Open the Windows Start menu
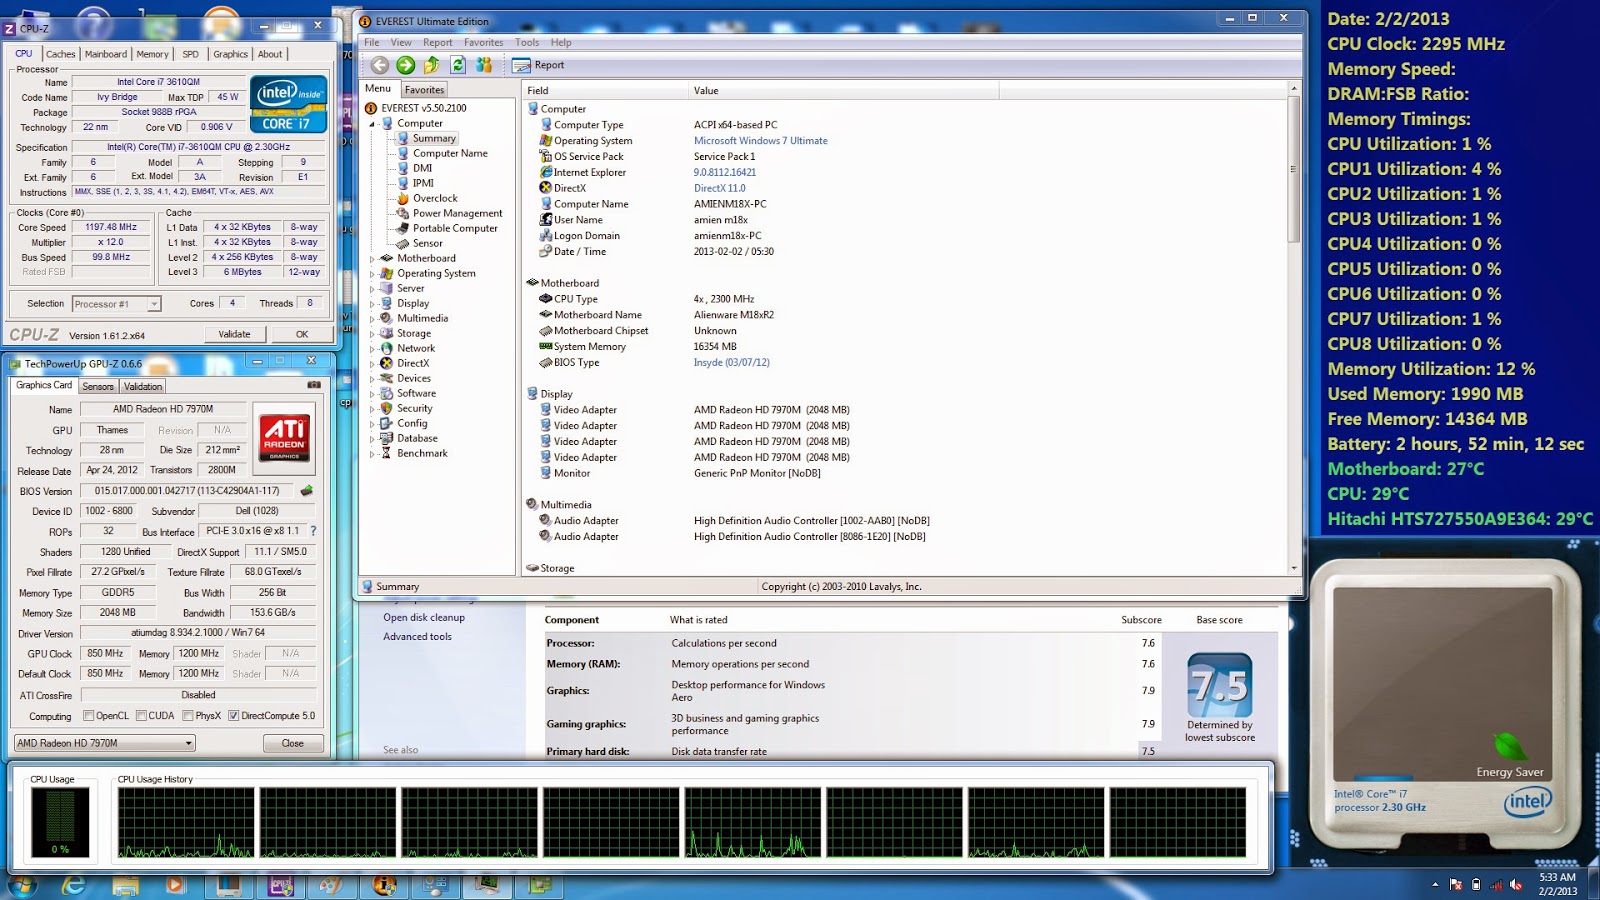 pos(21,885)
